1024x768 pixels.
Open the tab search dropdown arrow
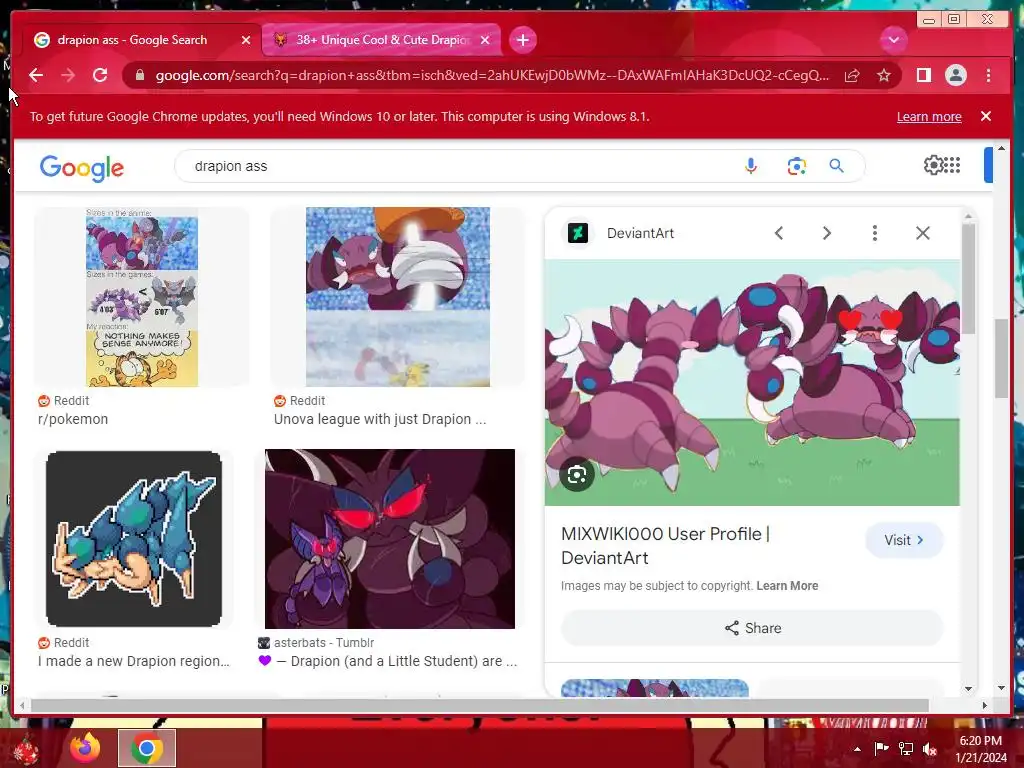(893, 40)
